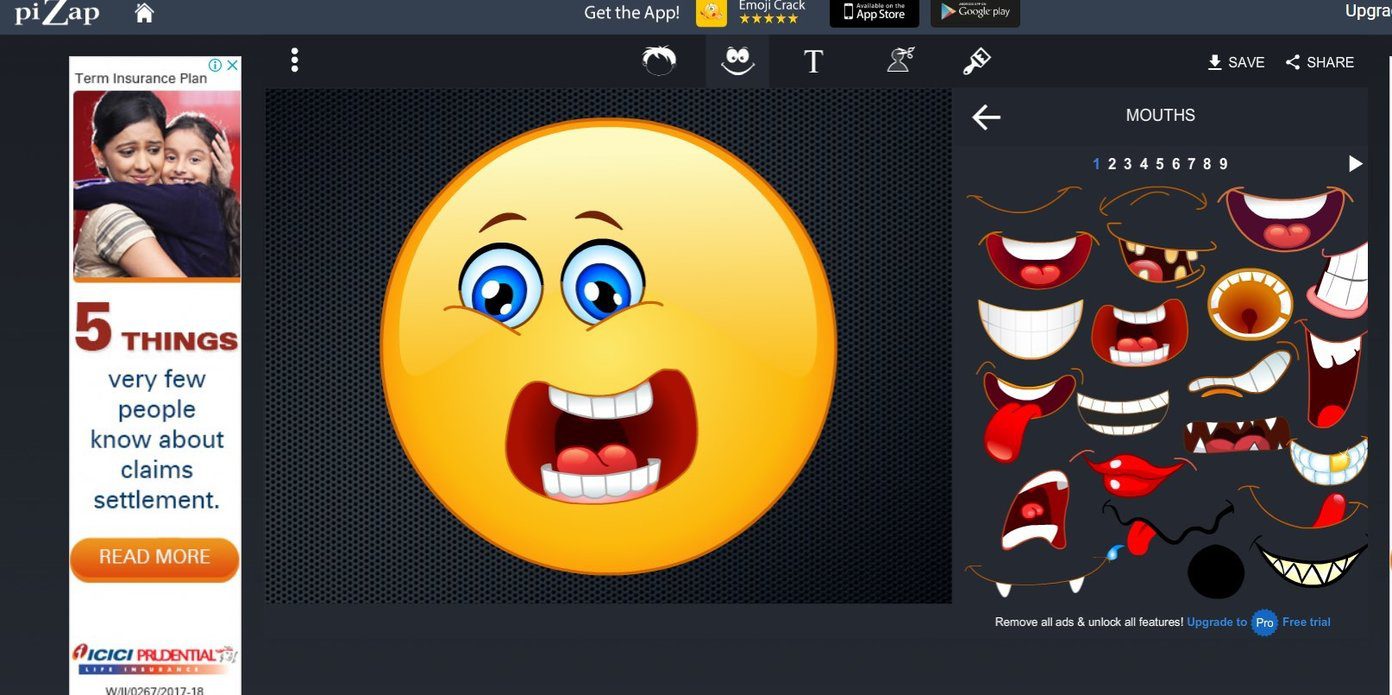This screenshot has width=1392, height=695.
Task: Open the hair styles tool icon
Action: point(659,61)
